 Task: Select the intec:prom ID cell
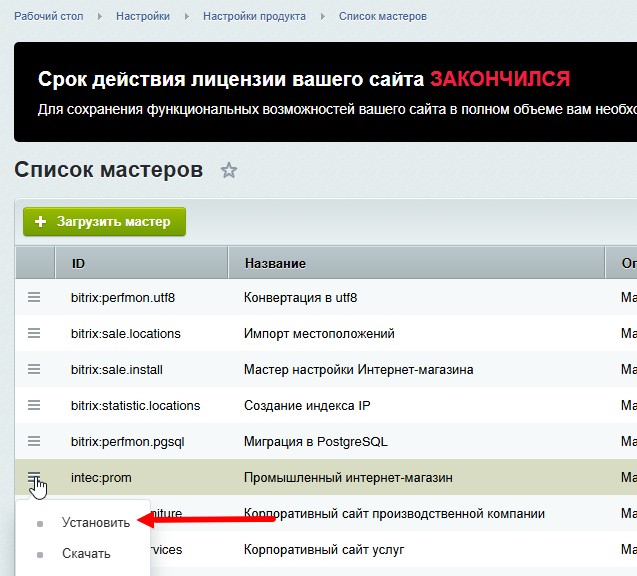[x=101, y=478]
